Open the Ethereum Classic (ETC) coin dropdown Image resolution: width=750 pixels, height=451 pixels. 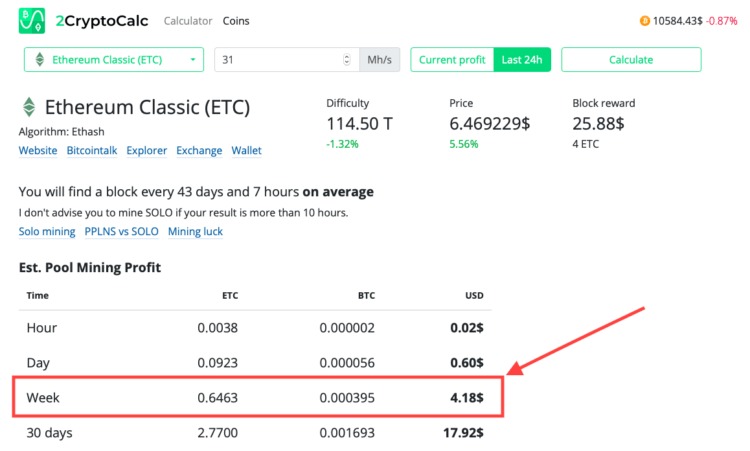point(114,60)
